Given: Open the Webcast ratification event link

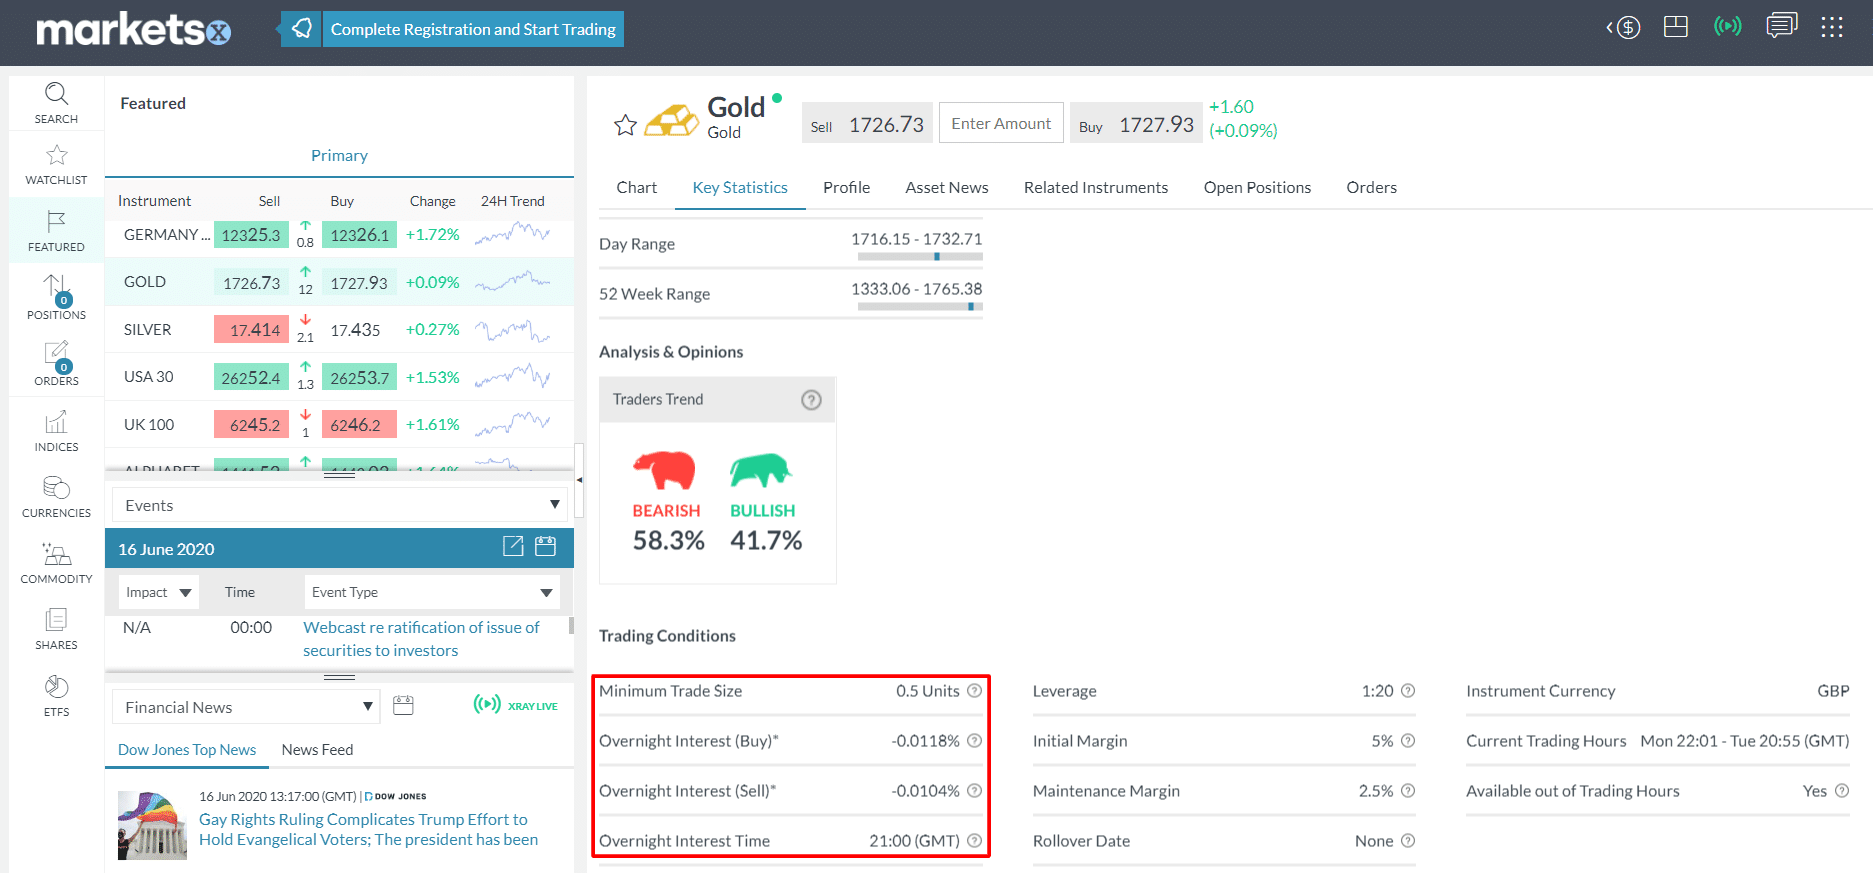Looking at the screenshot, I should coord(421,638).
